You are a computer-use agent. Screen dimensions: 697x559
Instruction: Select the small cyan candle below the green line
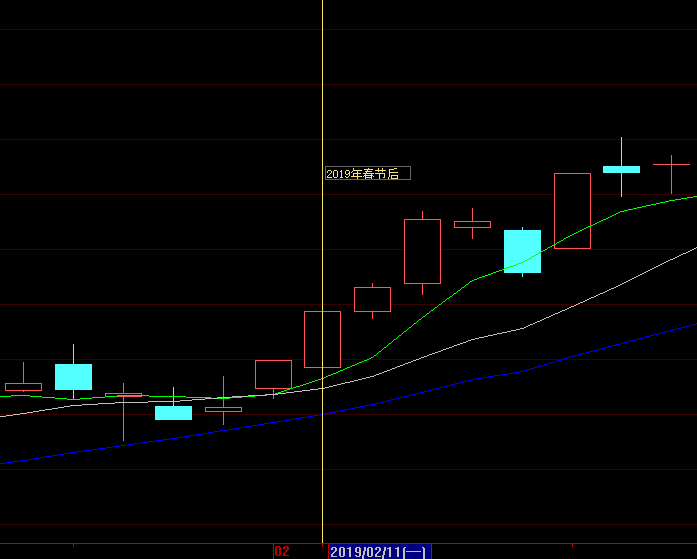click(x=173, y=412)
